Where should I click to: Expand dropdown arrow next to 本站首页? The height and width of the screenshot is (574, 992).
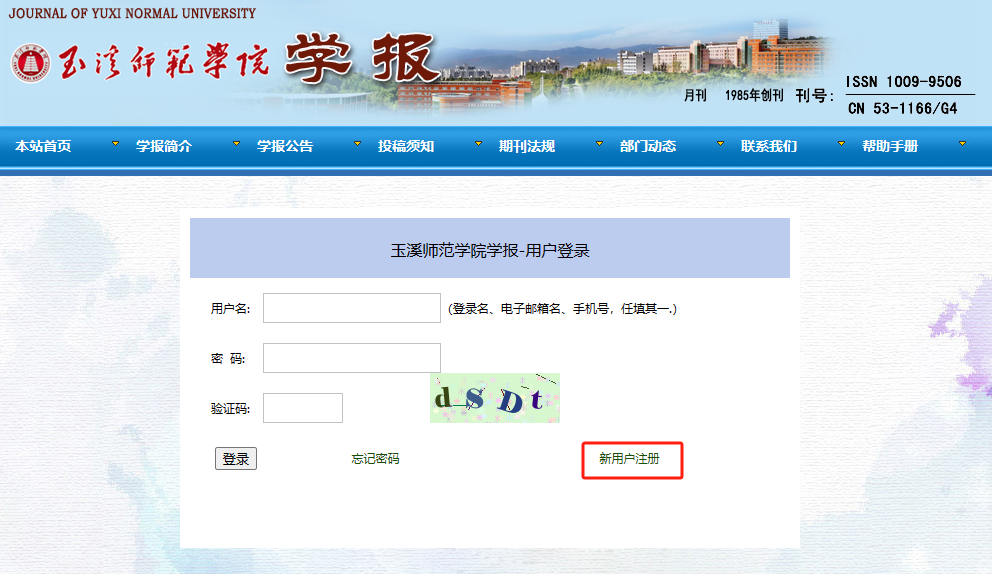coord(115,144)
